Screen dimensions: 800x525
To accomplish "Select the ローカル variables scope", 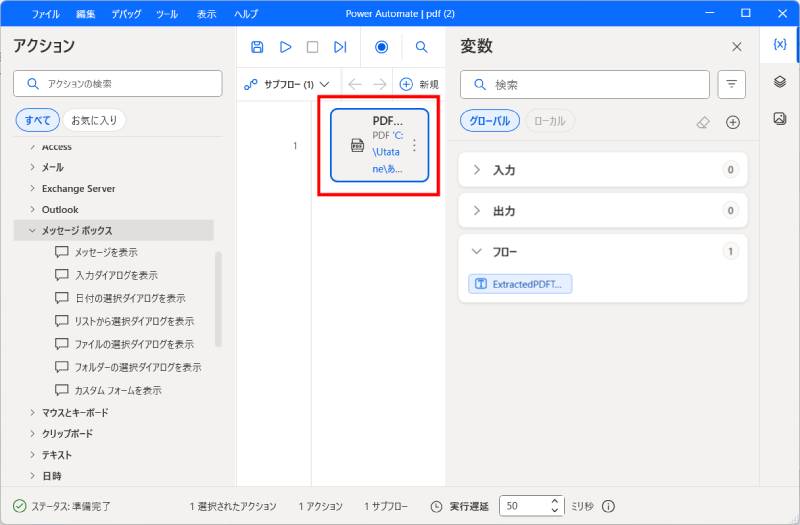I will 549,121.
